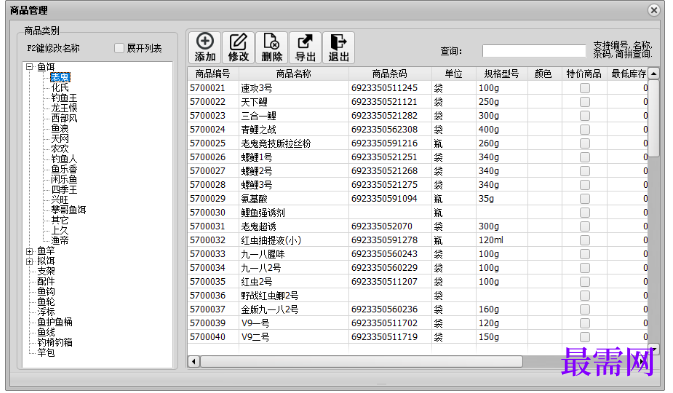This screenshot has width=673, height=393.
Task: Check 特价商品 box for row 5700033
Action: (x=585, y=254)
